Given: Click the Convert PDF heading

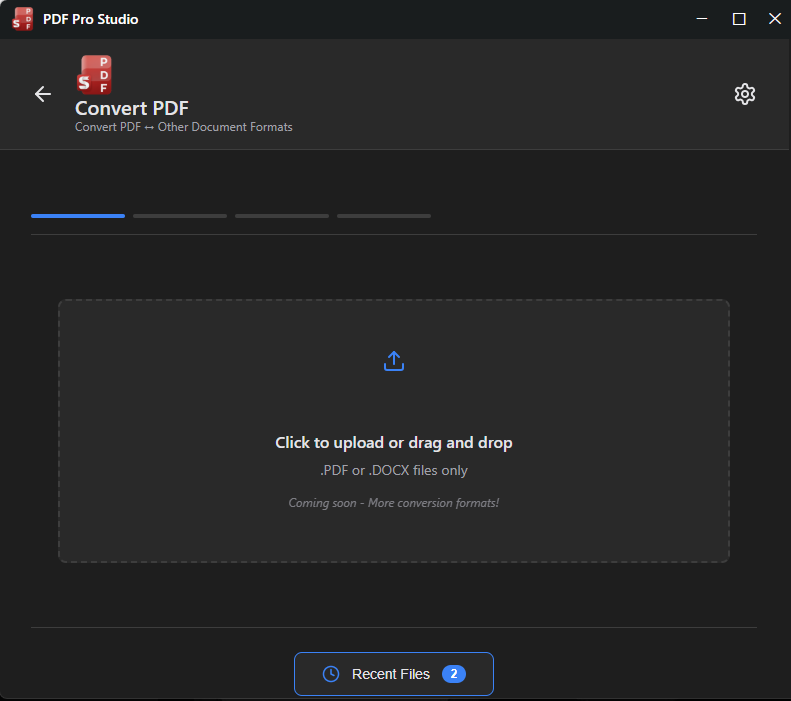Looking at the screenshot, I should click(132, 108).
